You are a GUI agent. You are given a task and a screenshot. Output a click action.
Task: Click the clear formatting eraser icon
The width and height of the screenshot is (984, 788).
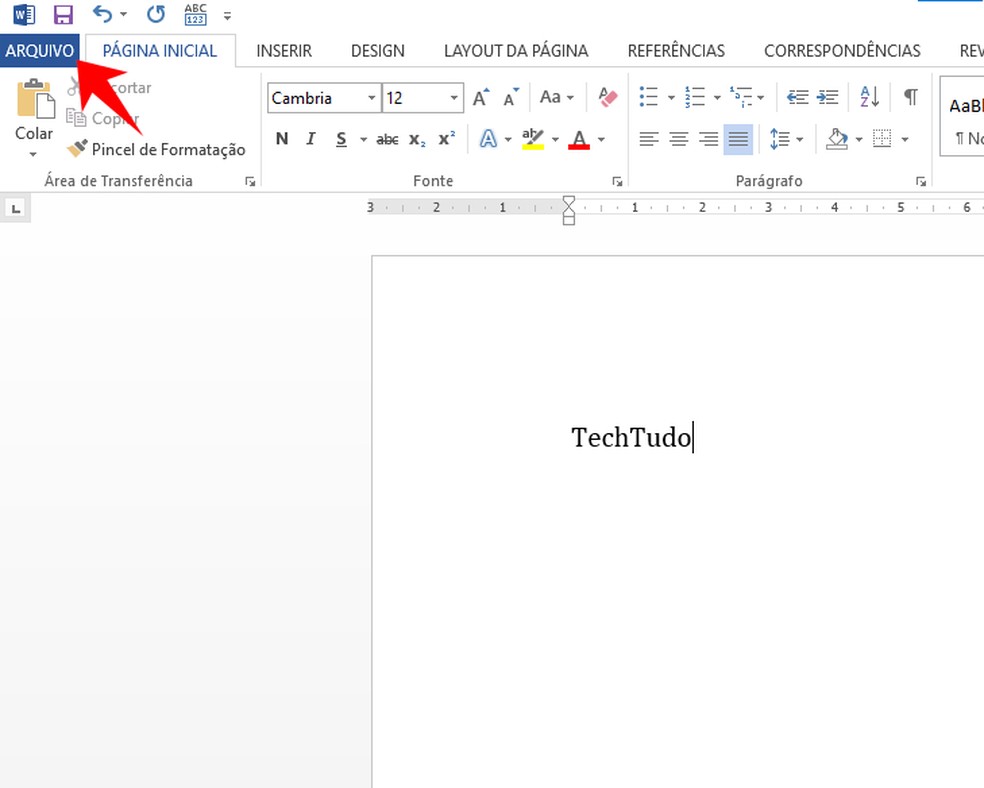pos(607,97)
